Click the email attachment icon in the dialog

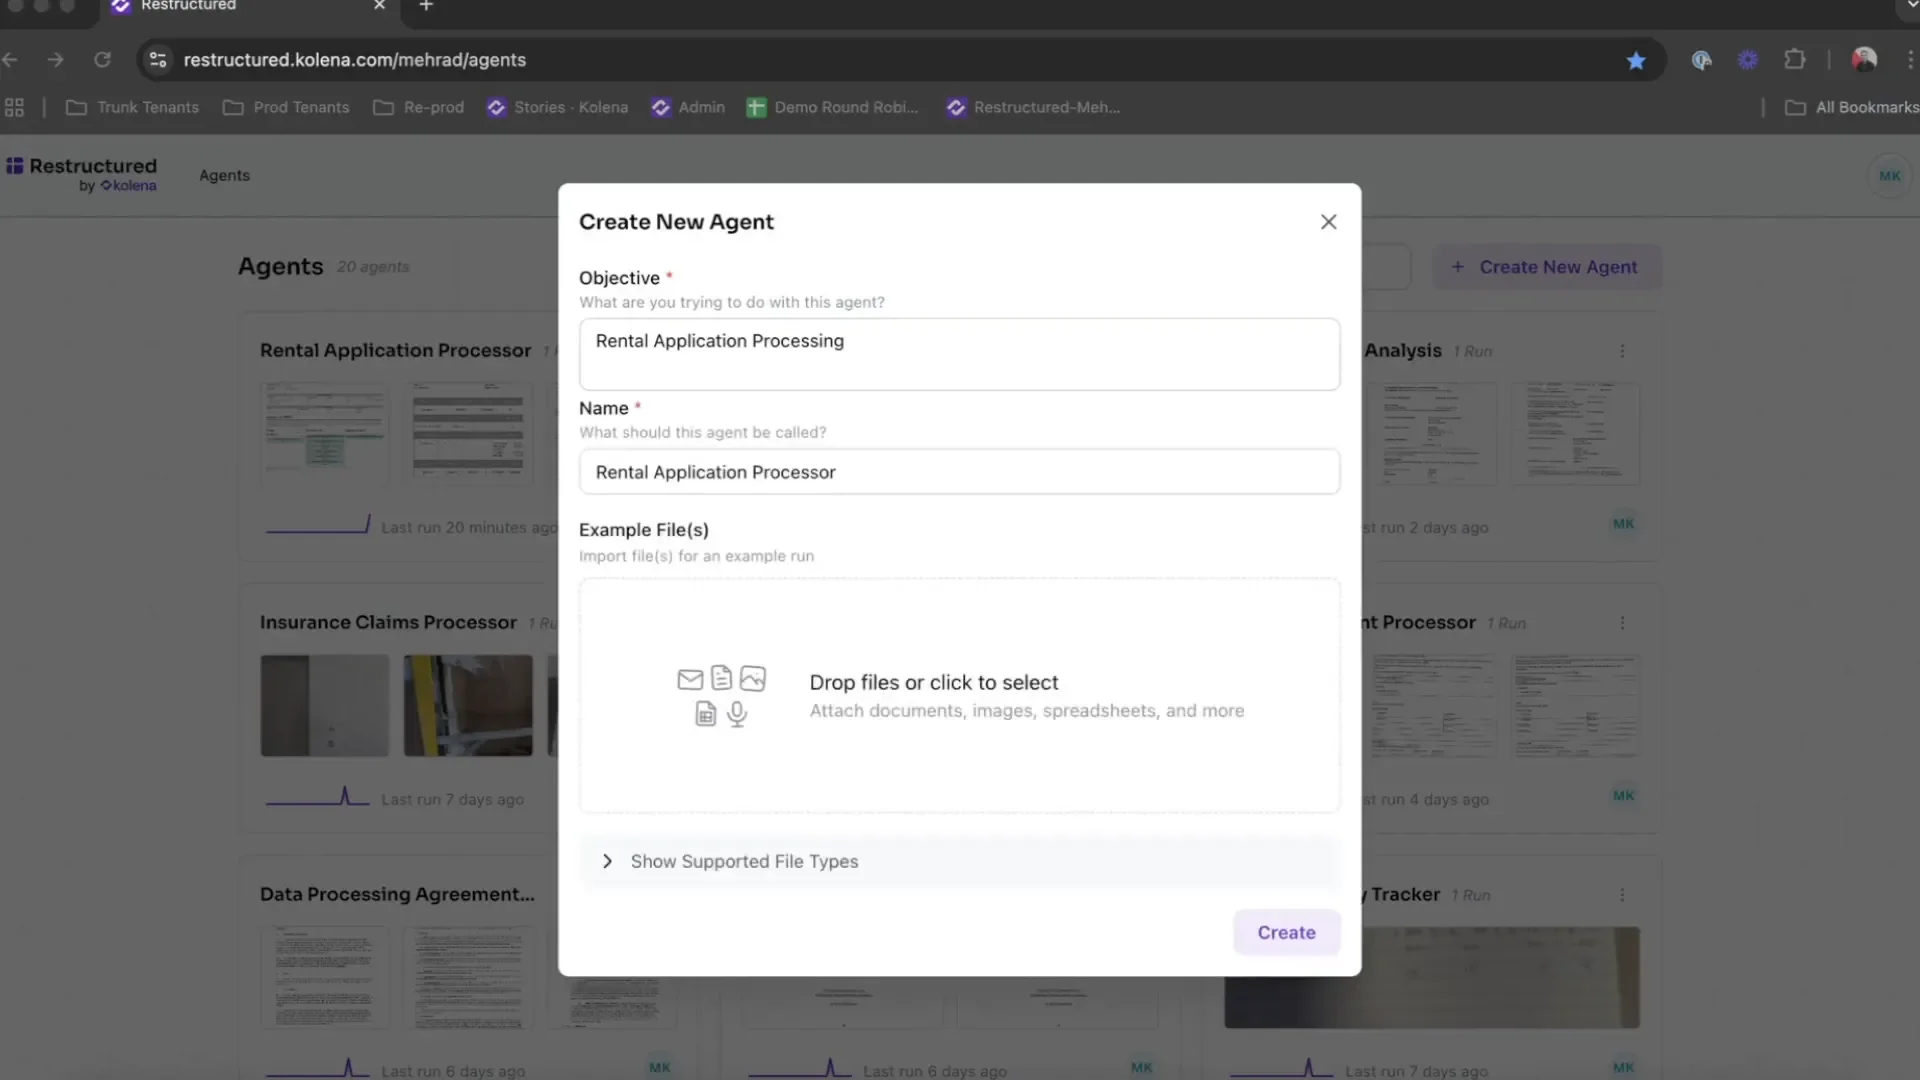tap(689, 679)
